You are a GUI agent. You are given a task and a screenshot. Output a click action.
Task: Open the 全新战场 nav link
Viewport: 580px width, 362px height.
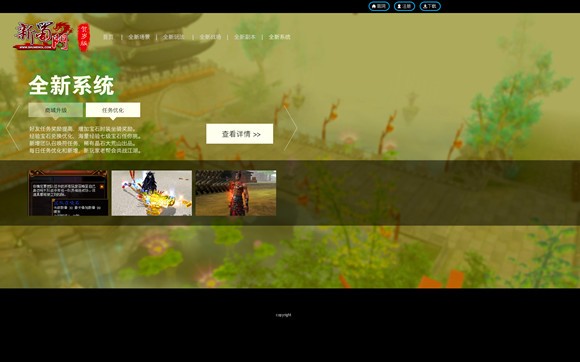[210, 37]
